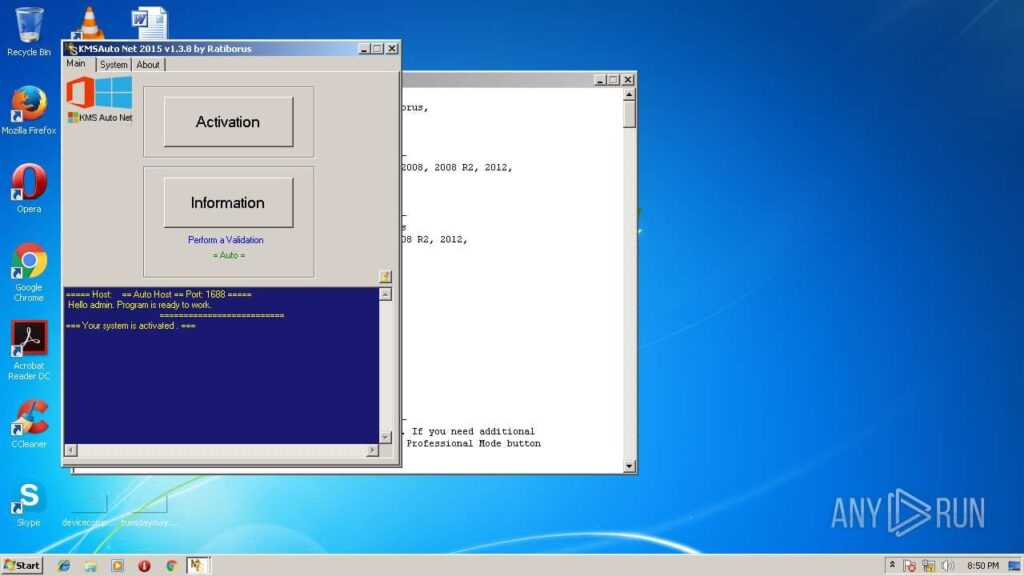Screen dimensions: 1024x576
Task: Click the Information button
Action: (228, 203)
